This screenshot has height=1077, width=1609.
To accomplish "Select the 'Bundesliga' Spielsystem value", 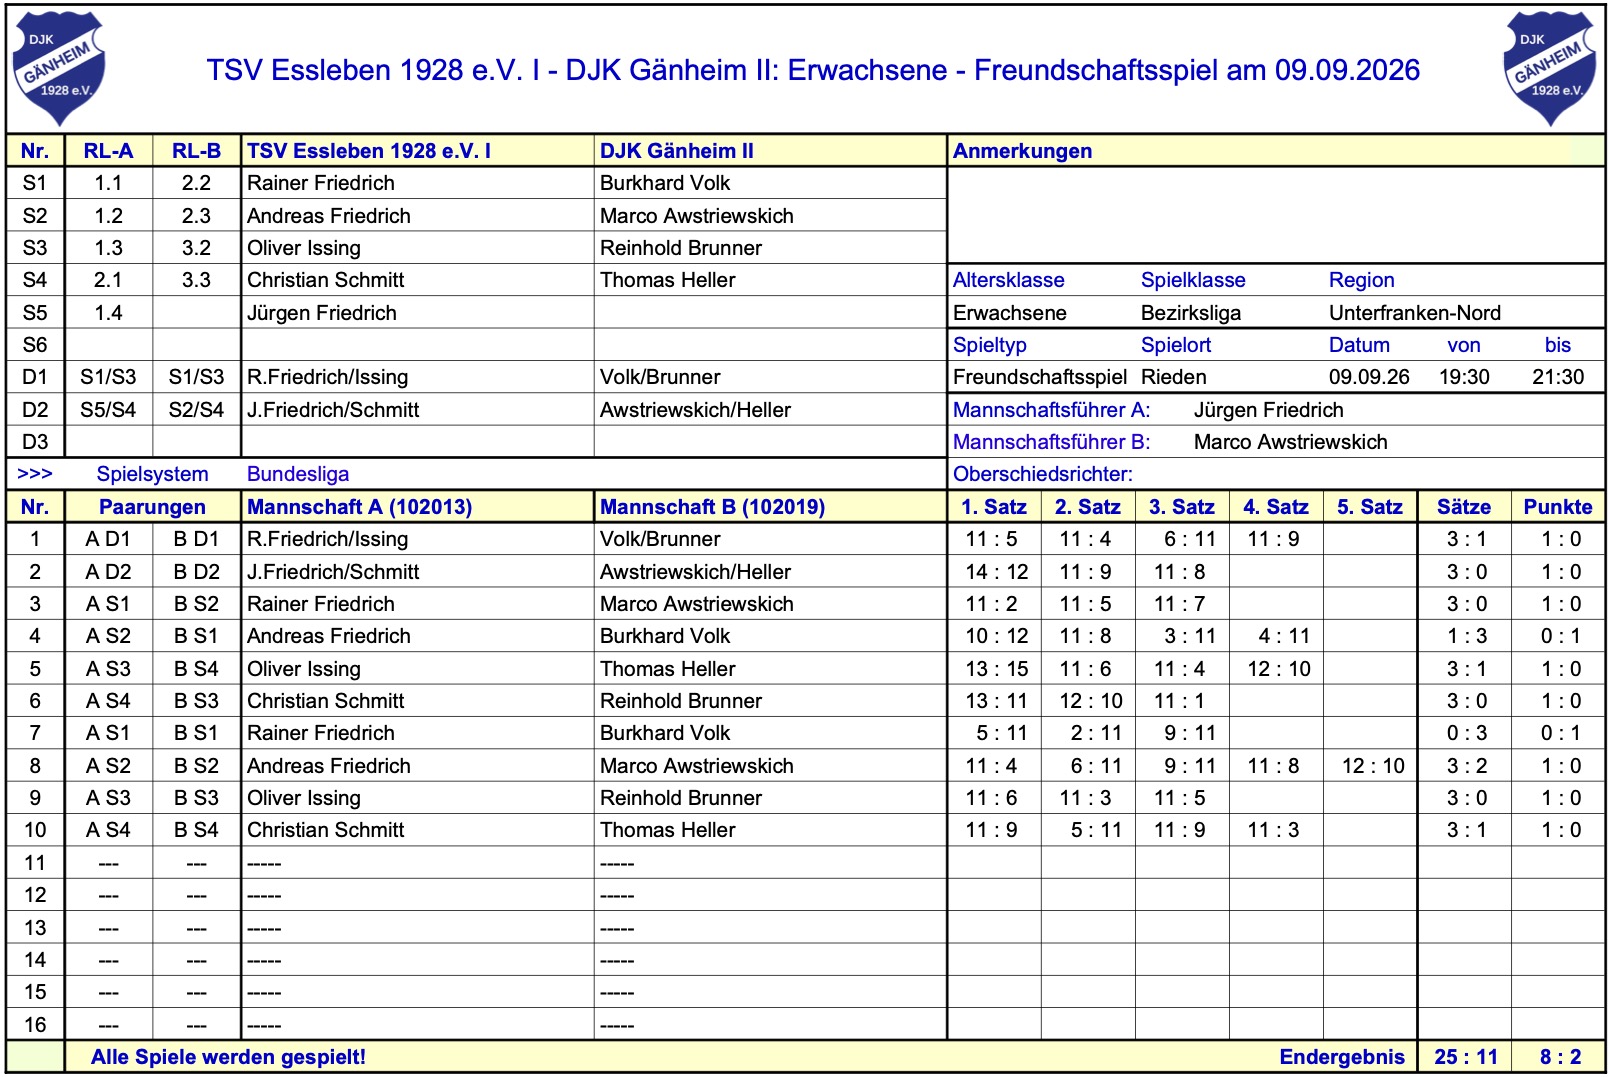I will [x=298, y=474].
